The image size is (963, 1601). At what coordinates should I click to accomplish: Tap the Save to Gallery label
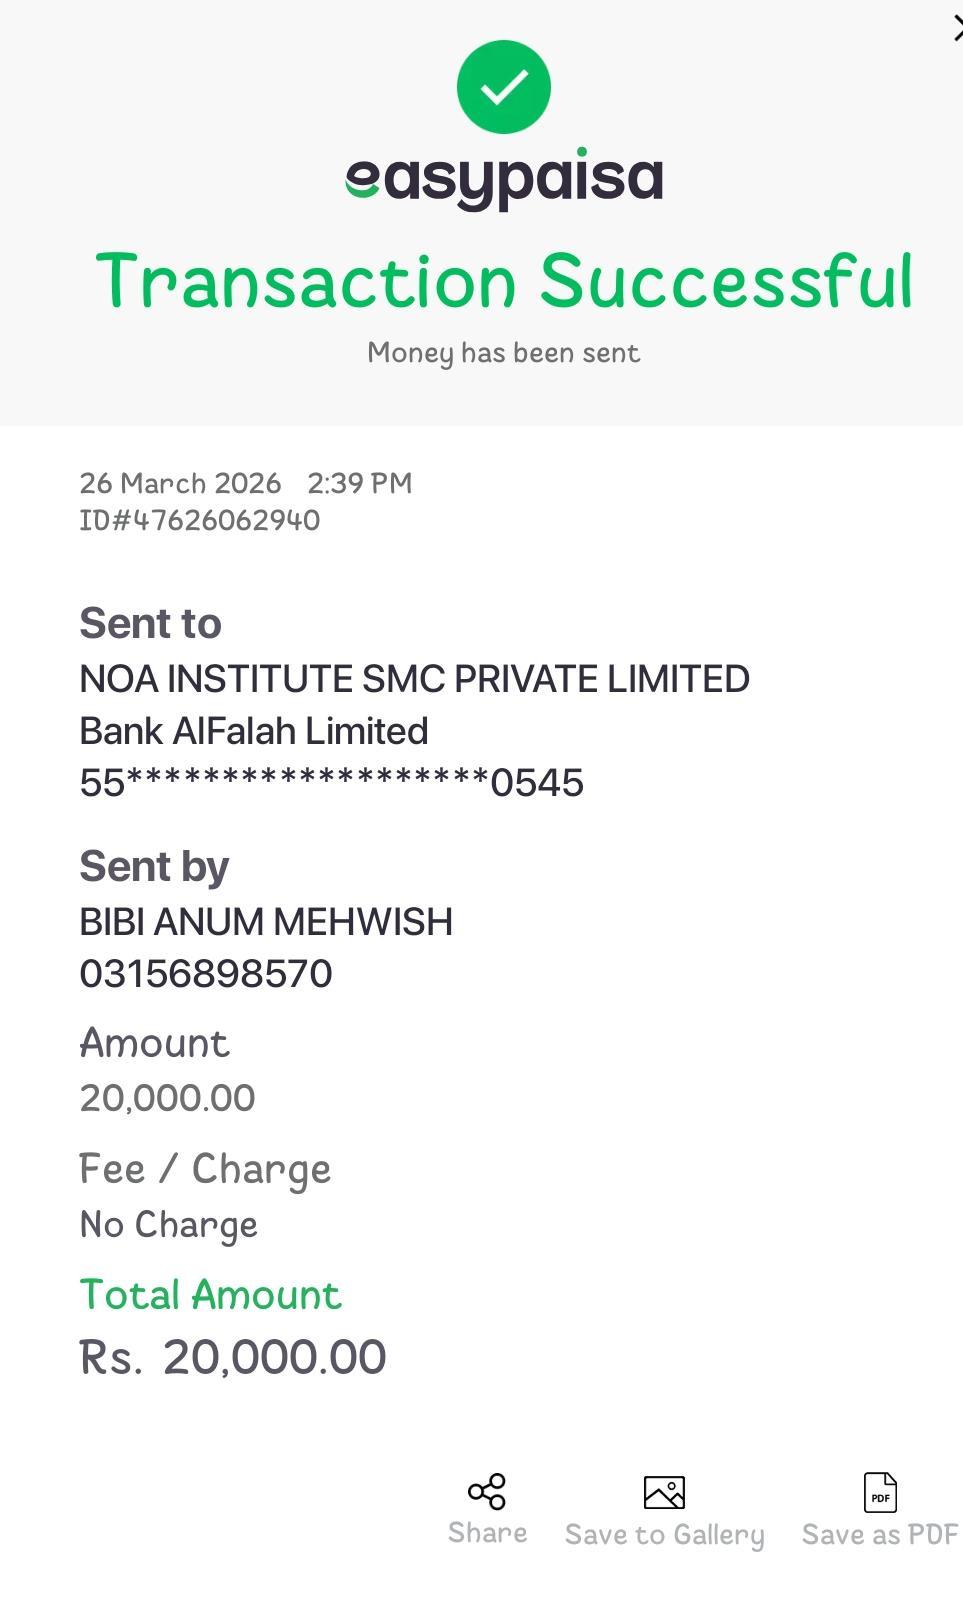(664, 1535)
